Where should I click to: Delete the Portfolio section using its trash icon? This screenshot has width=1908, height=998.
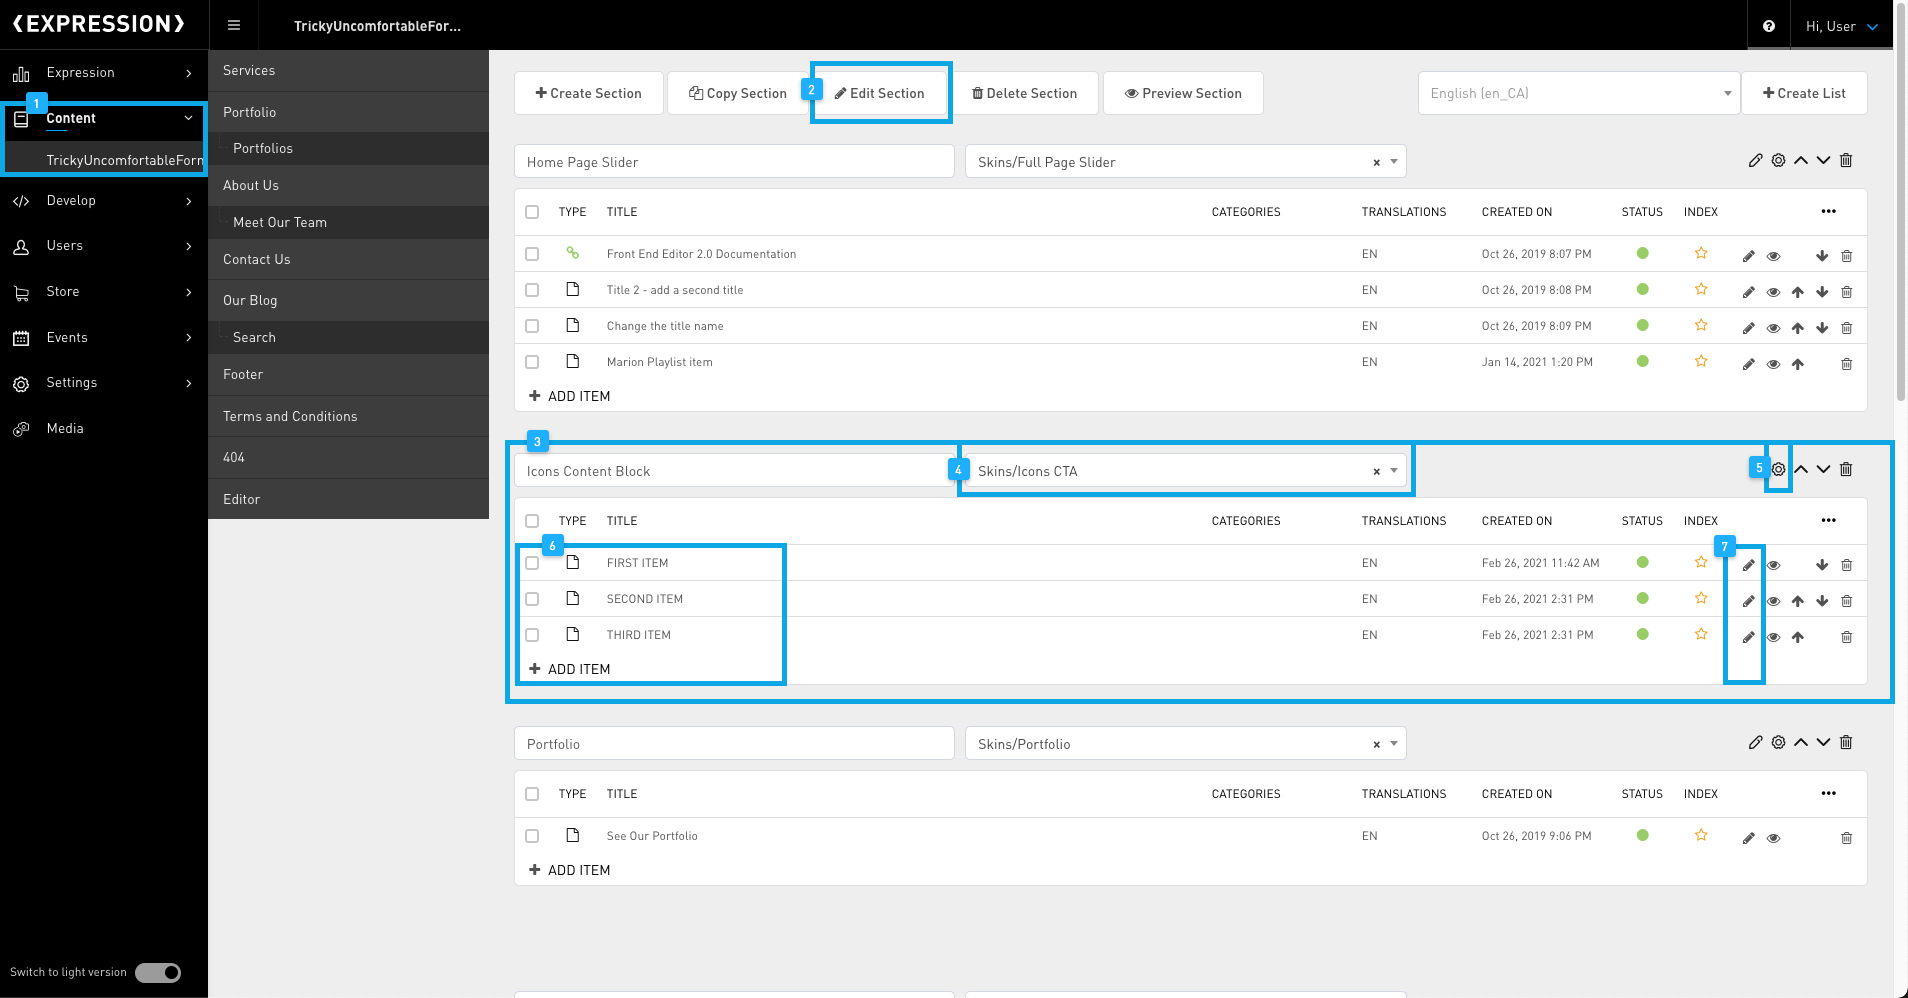pyautogui.click(x=1845, y=742)
